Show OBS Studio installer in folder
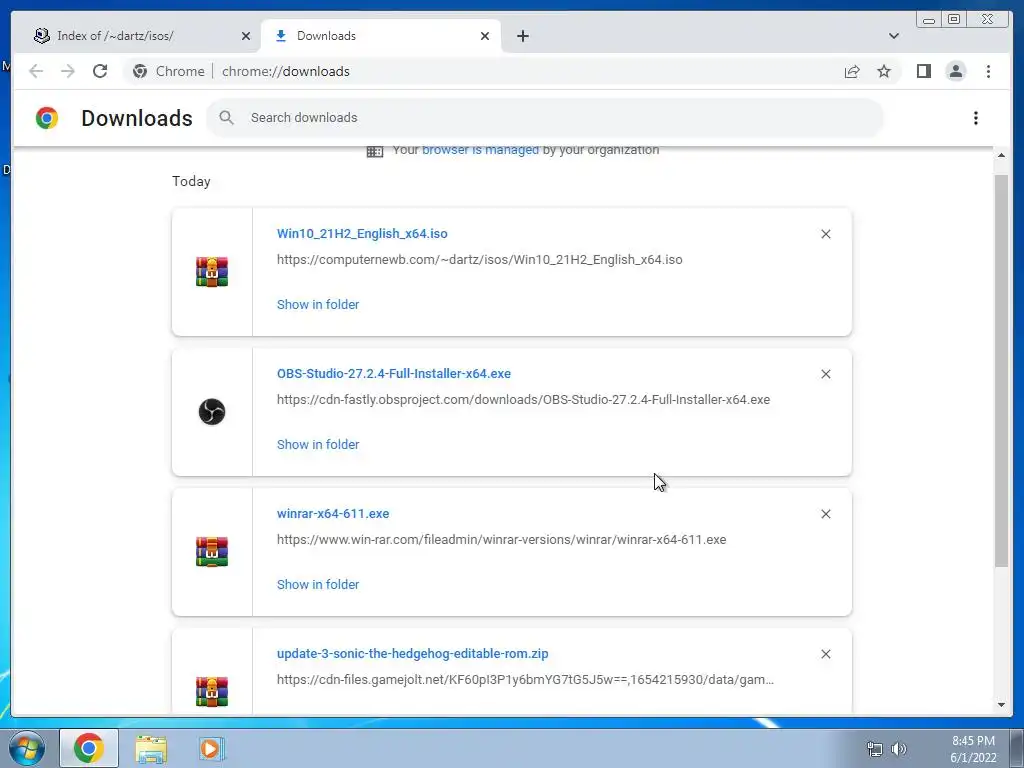Viewport: 1024px width, 768px height. click(318, 445)
